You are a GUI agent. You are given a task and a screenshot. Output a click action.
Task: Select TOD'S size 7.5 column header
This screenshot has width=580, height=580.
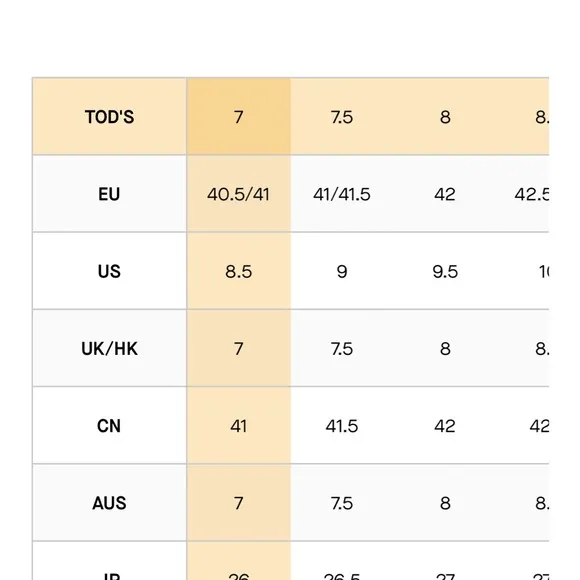342,117
